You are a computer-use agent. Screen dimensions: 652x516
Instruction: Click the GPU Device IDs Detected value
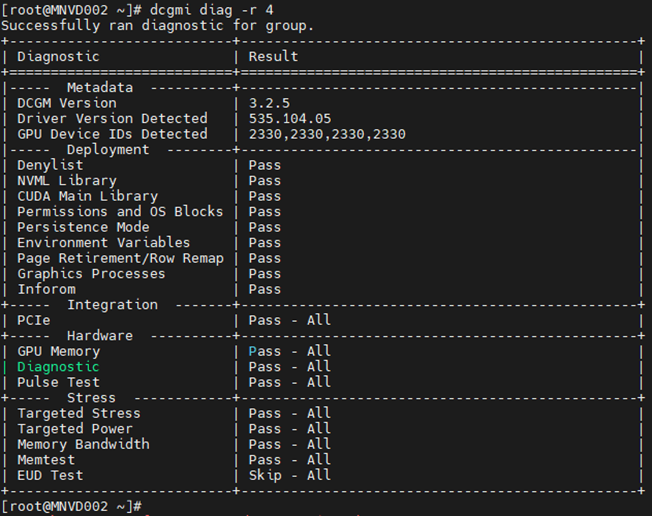point(327,134)
